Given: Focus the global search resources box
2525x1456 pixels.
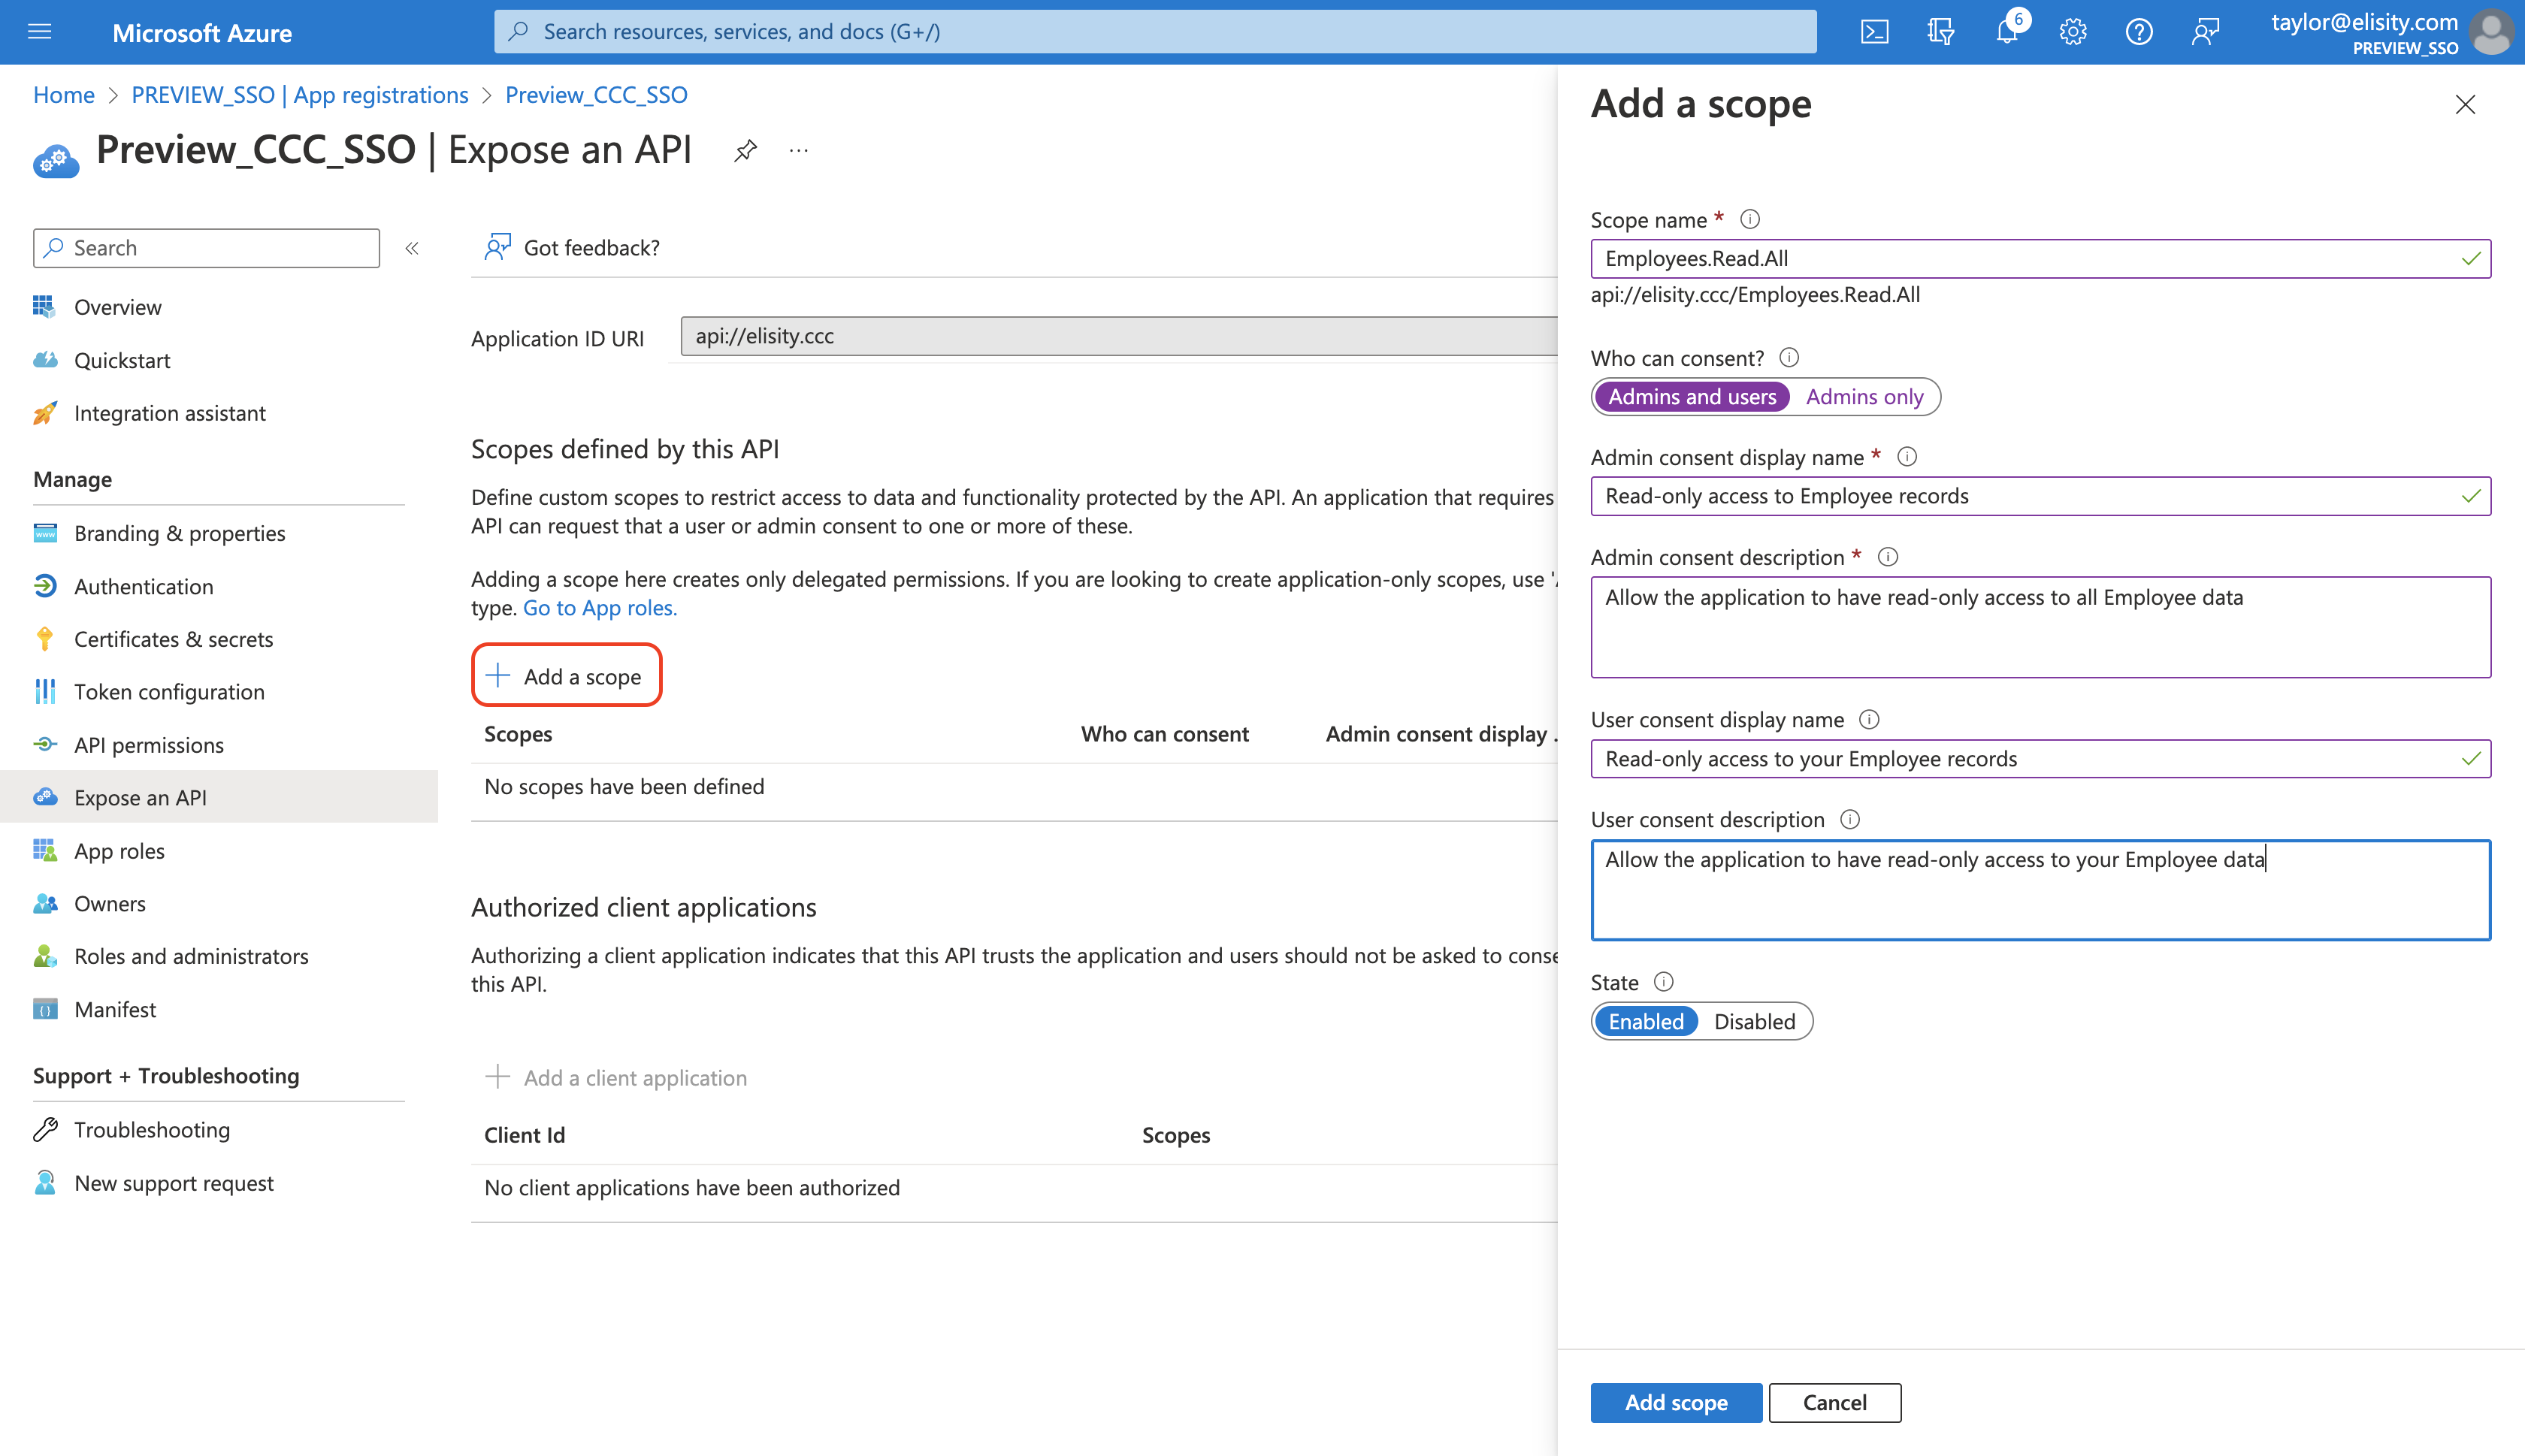Looking at the screenshot, I should [1155, 32].
